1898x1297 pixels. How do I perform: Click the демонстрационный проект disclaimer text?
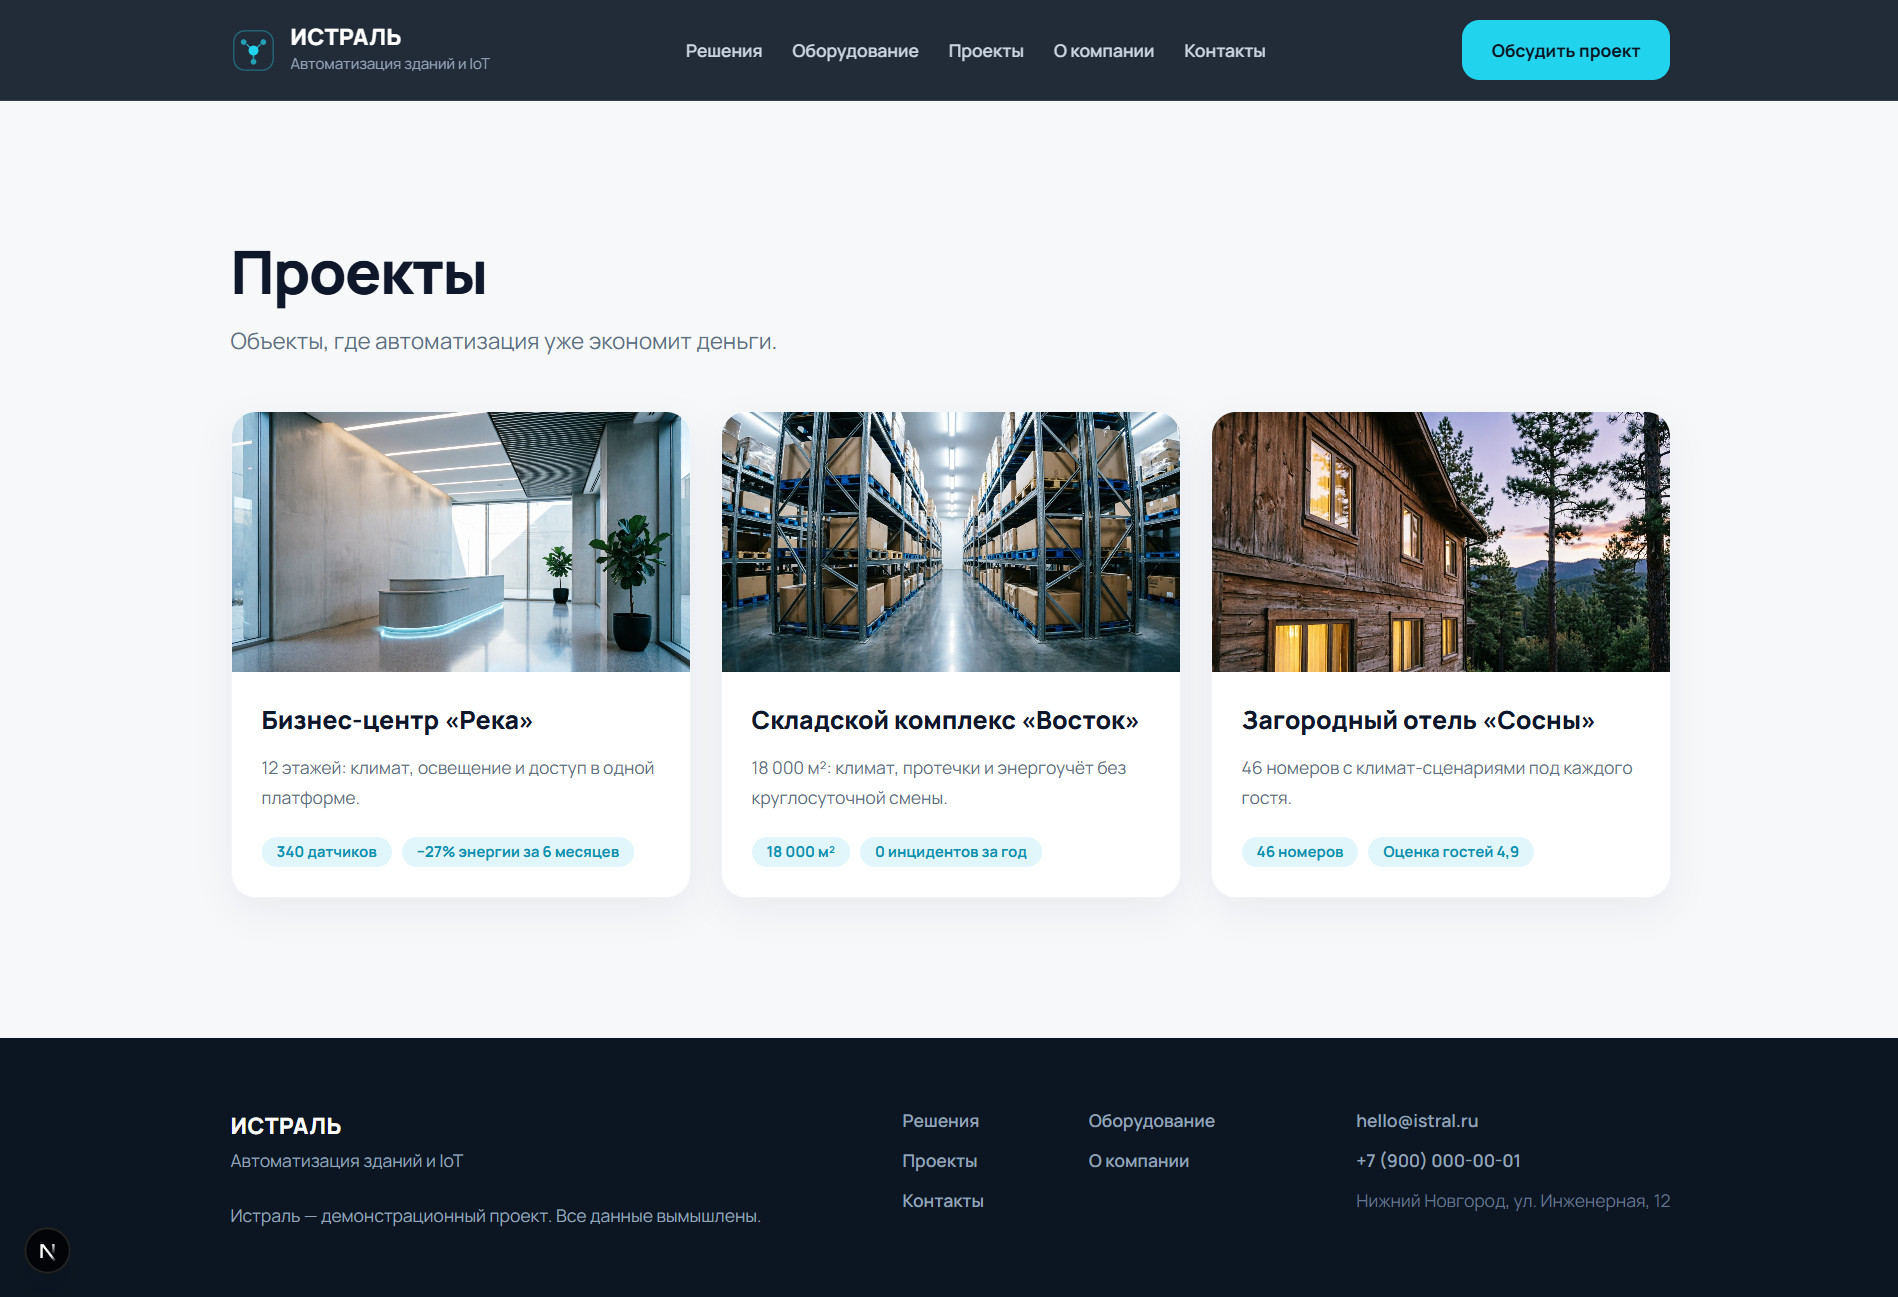pyautogui.click(x=495, y=1216)
